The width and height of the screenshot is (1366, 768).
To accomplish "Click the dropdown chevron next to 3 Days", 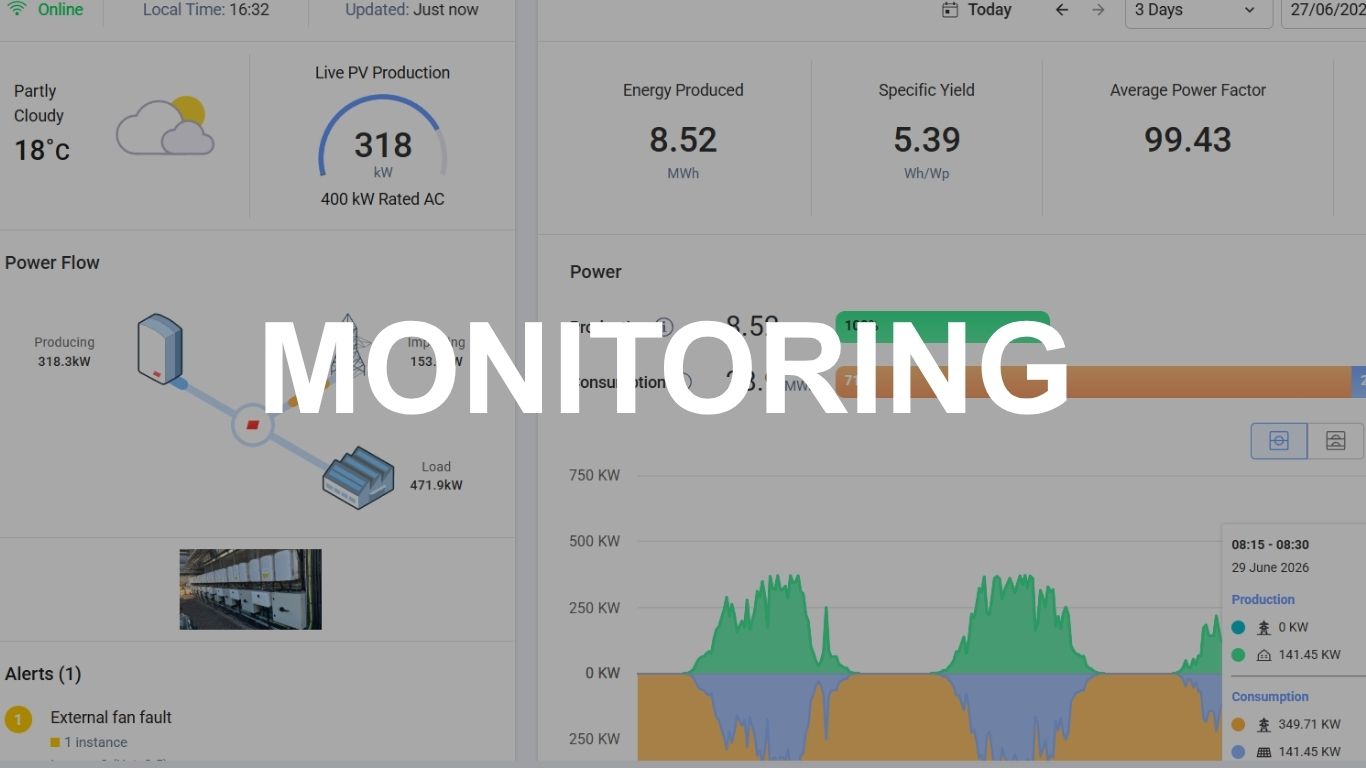I will tap(1250, 10).
